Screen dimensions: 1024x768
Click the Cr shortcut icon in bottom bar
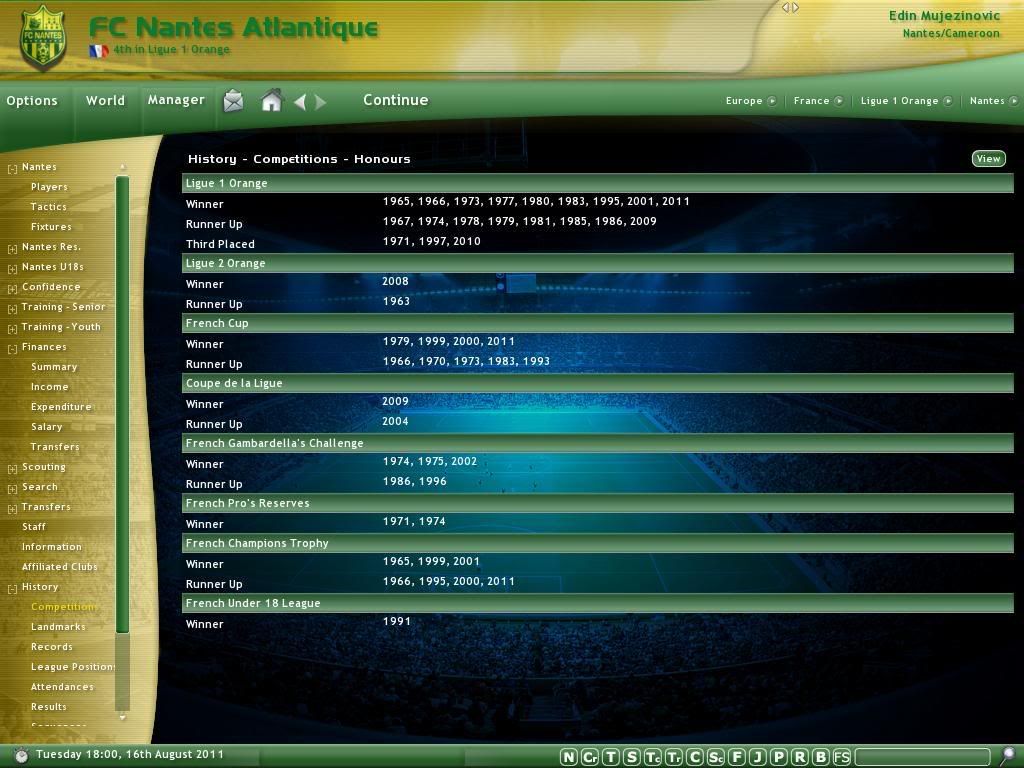[590, 757]
